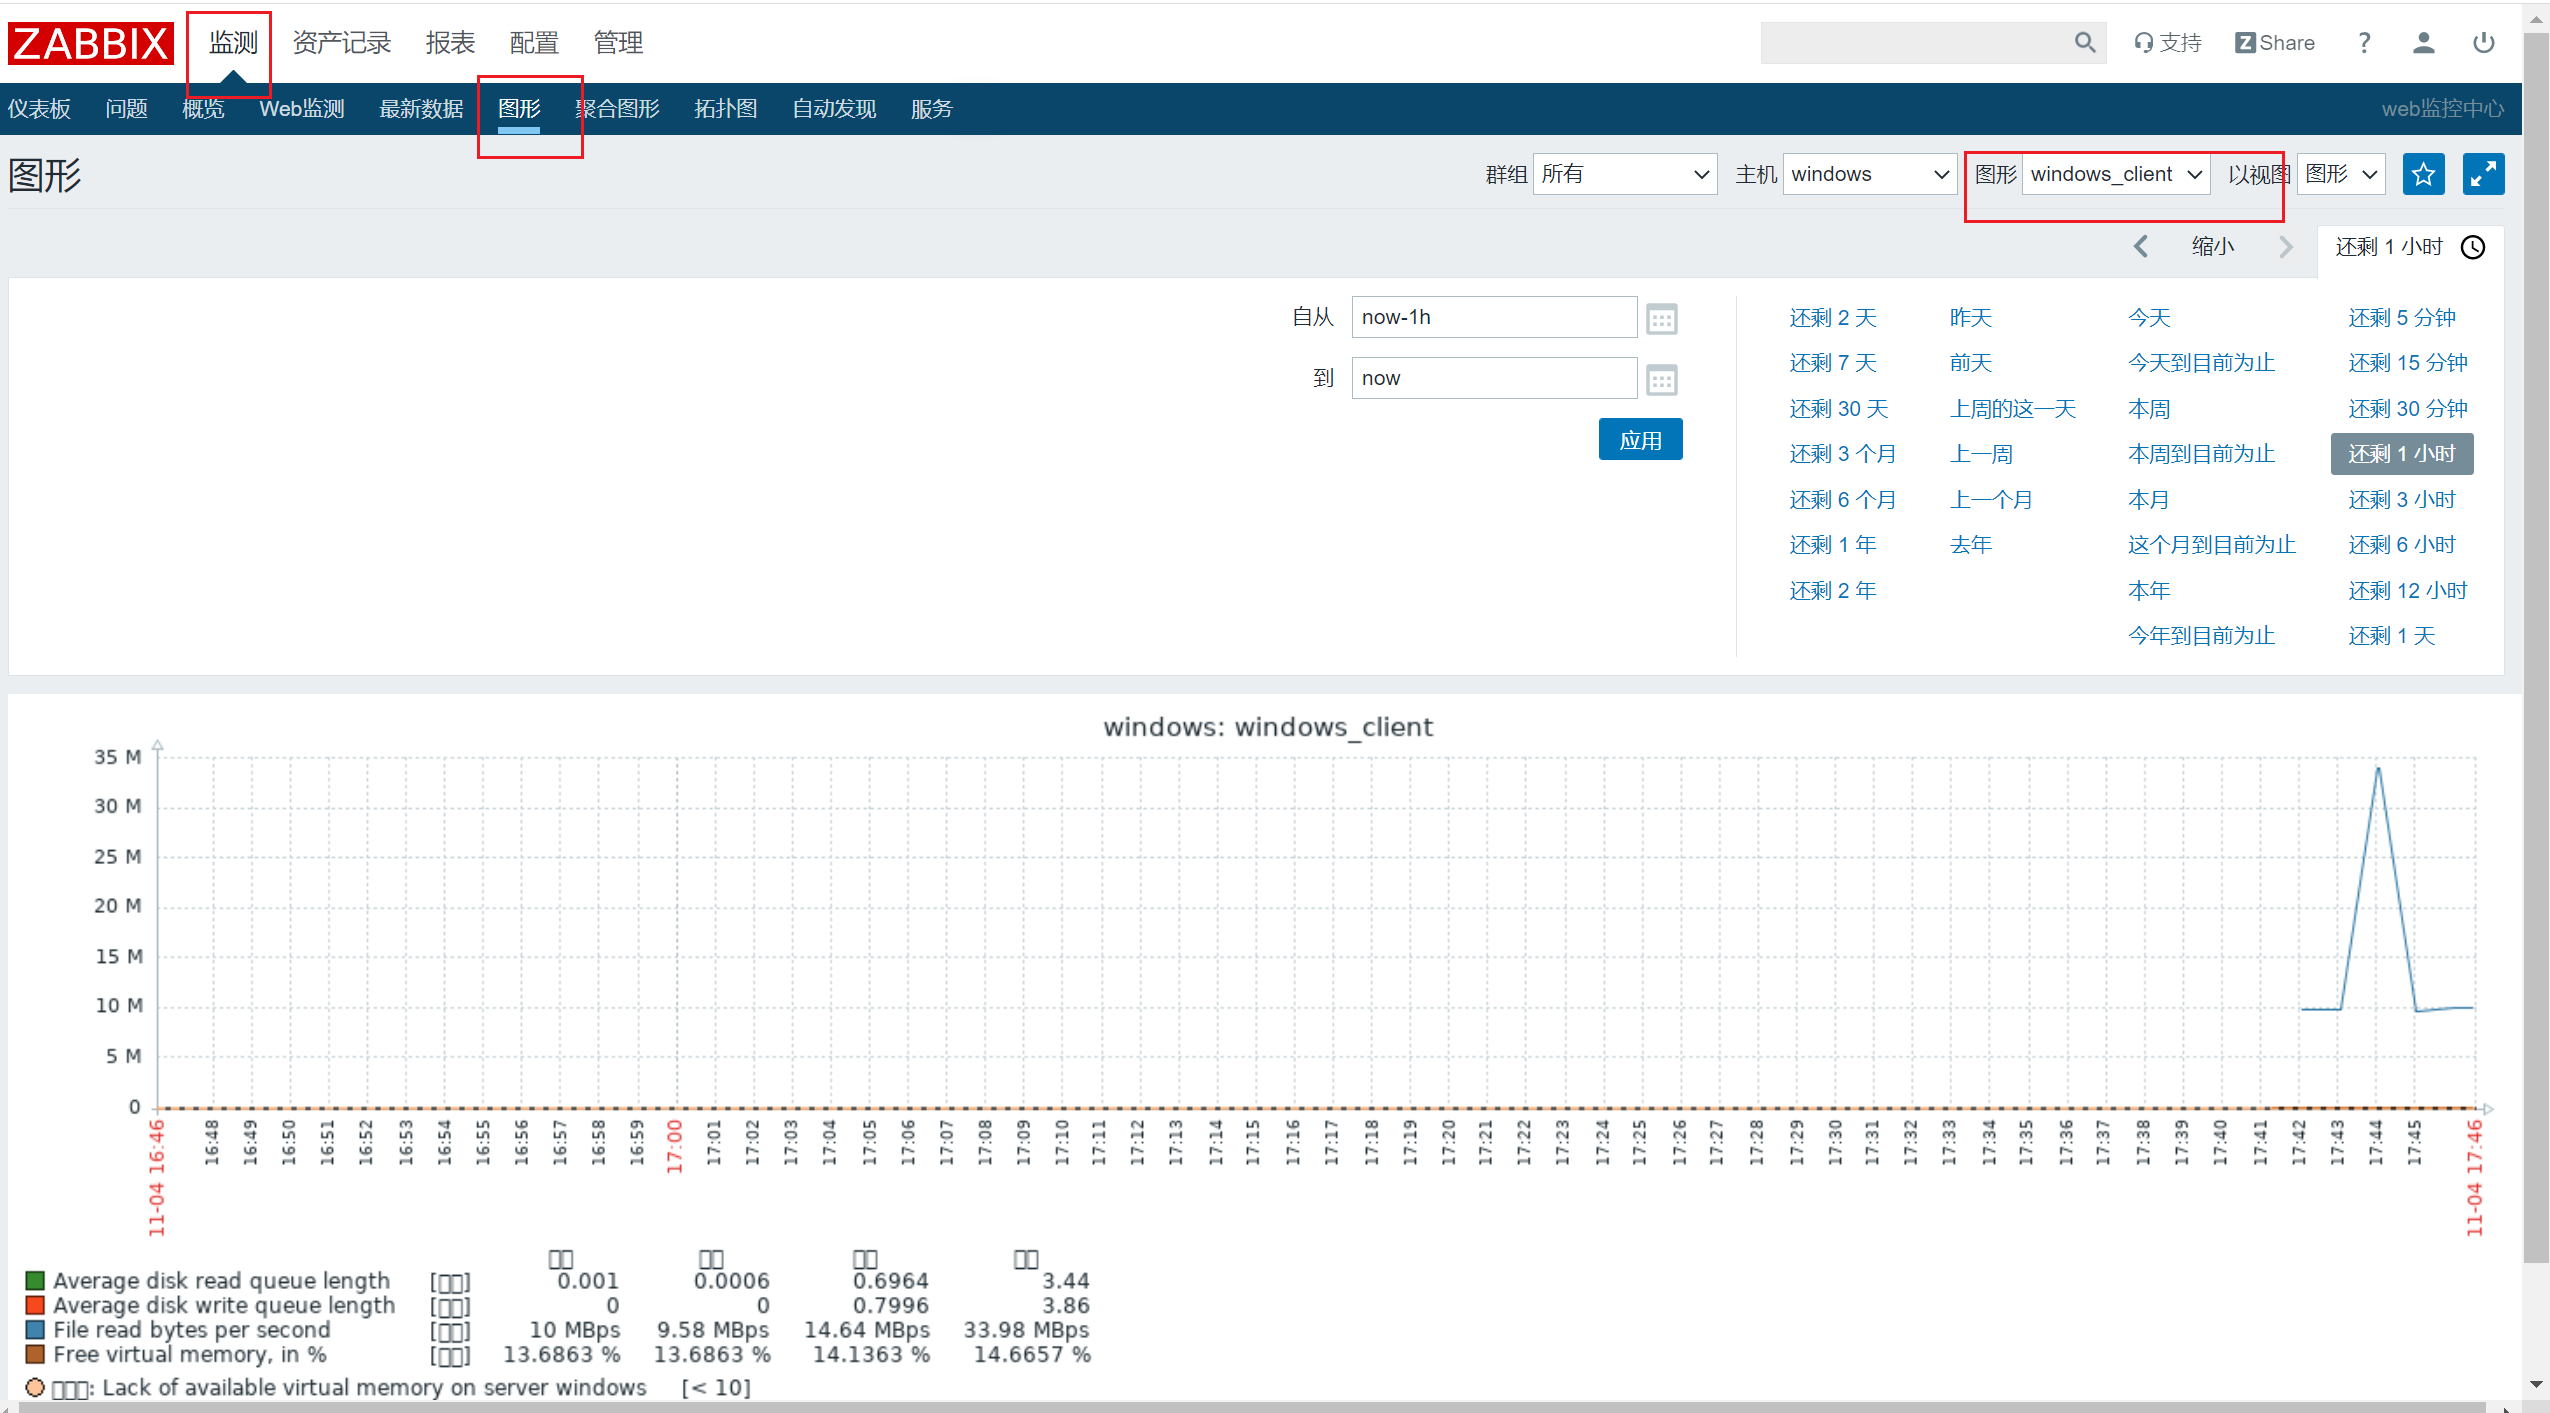Click the help question mark icon

(x=2364, y=43)
